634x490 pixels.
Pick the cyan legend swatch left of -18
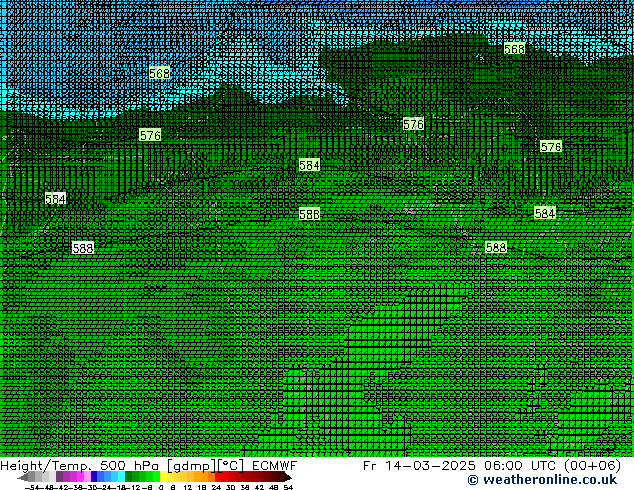tap(121, 477)
